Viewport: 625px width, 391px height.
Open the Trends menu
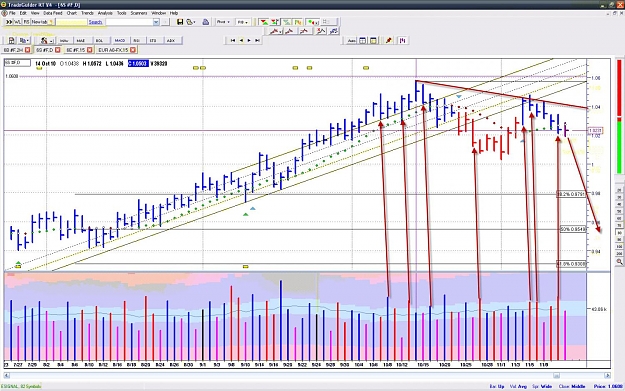click(87, 13)
